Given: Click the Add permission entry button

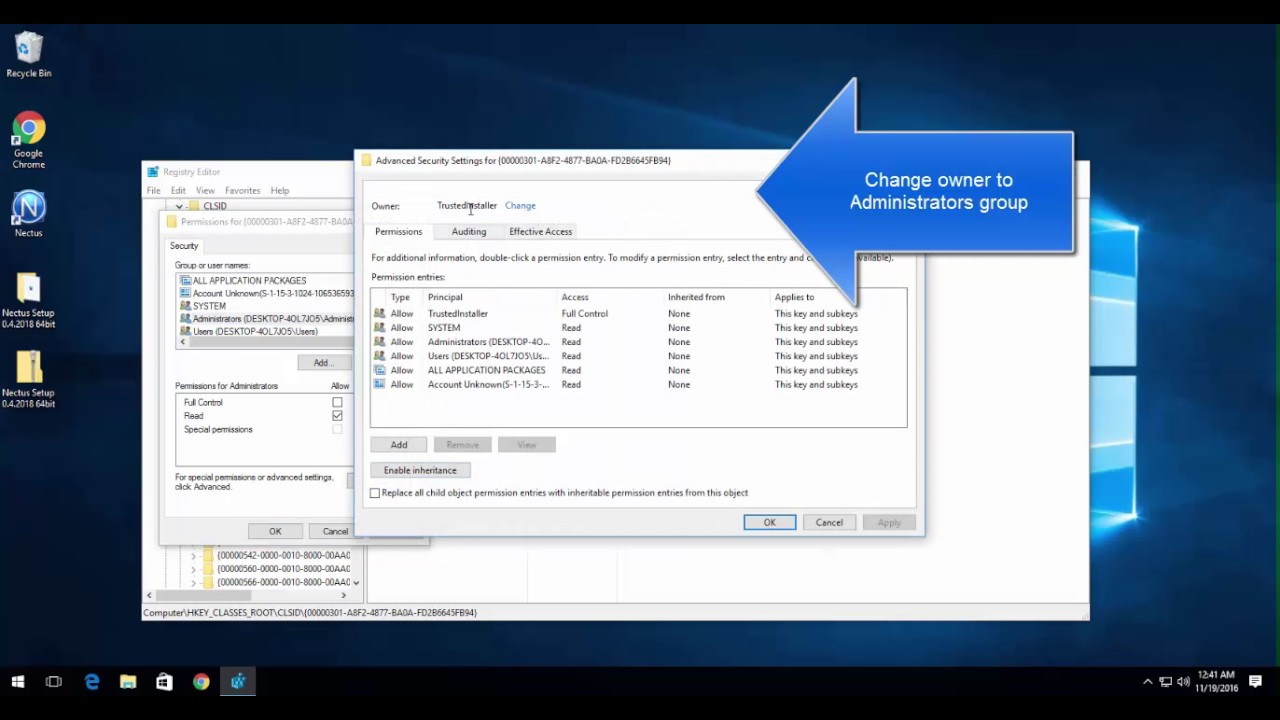Looking at the screenshot, I should coord(399,444).
